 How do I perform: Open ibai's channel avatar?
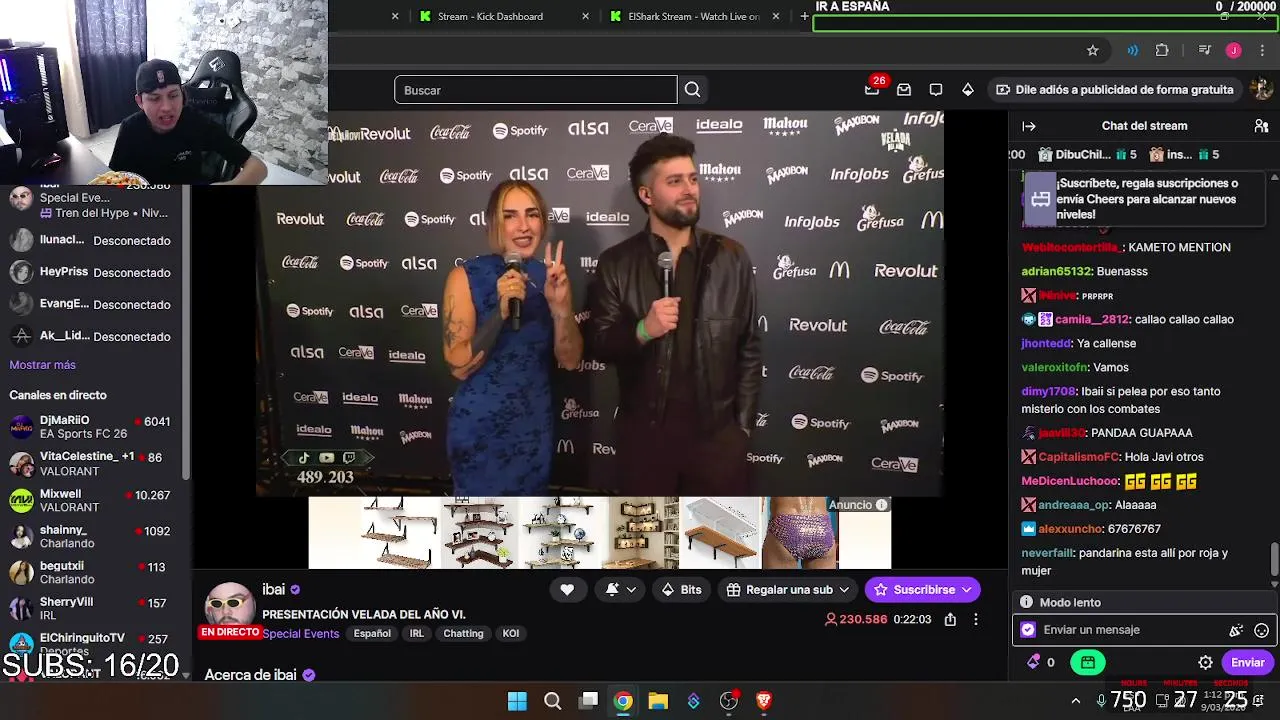(229, 606)
